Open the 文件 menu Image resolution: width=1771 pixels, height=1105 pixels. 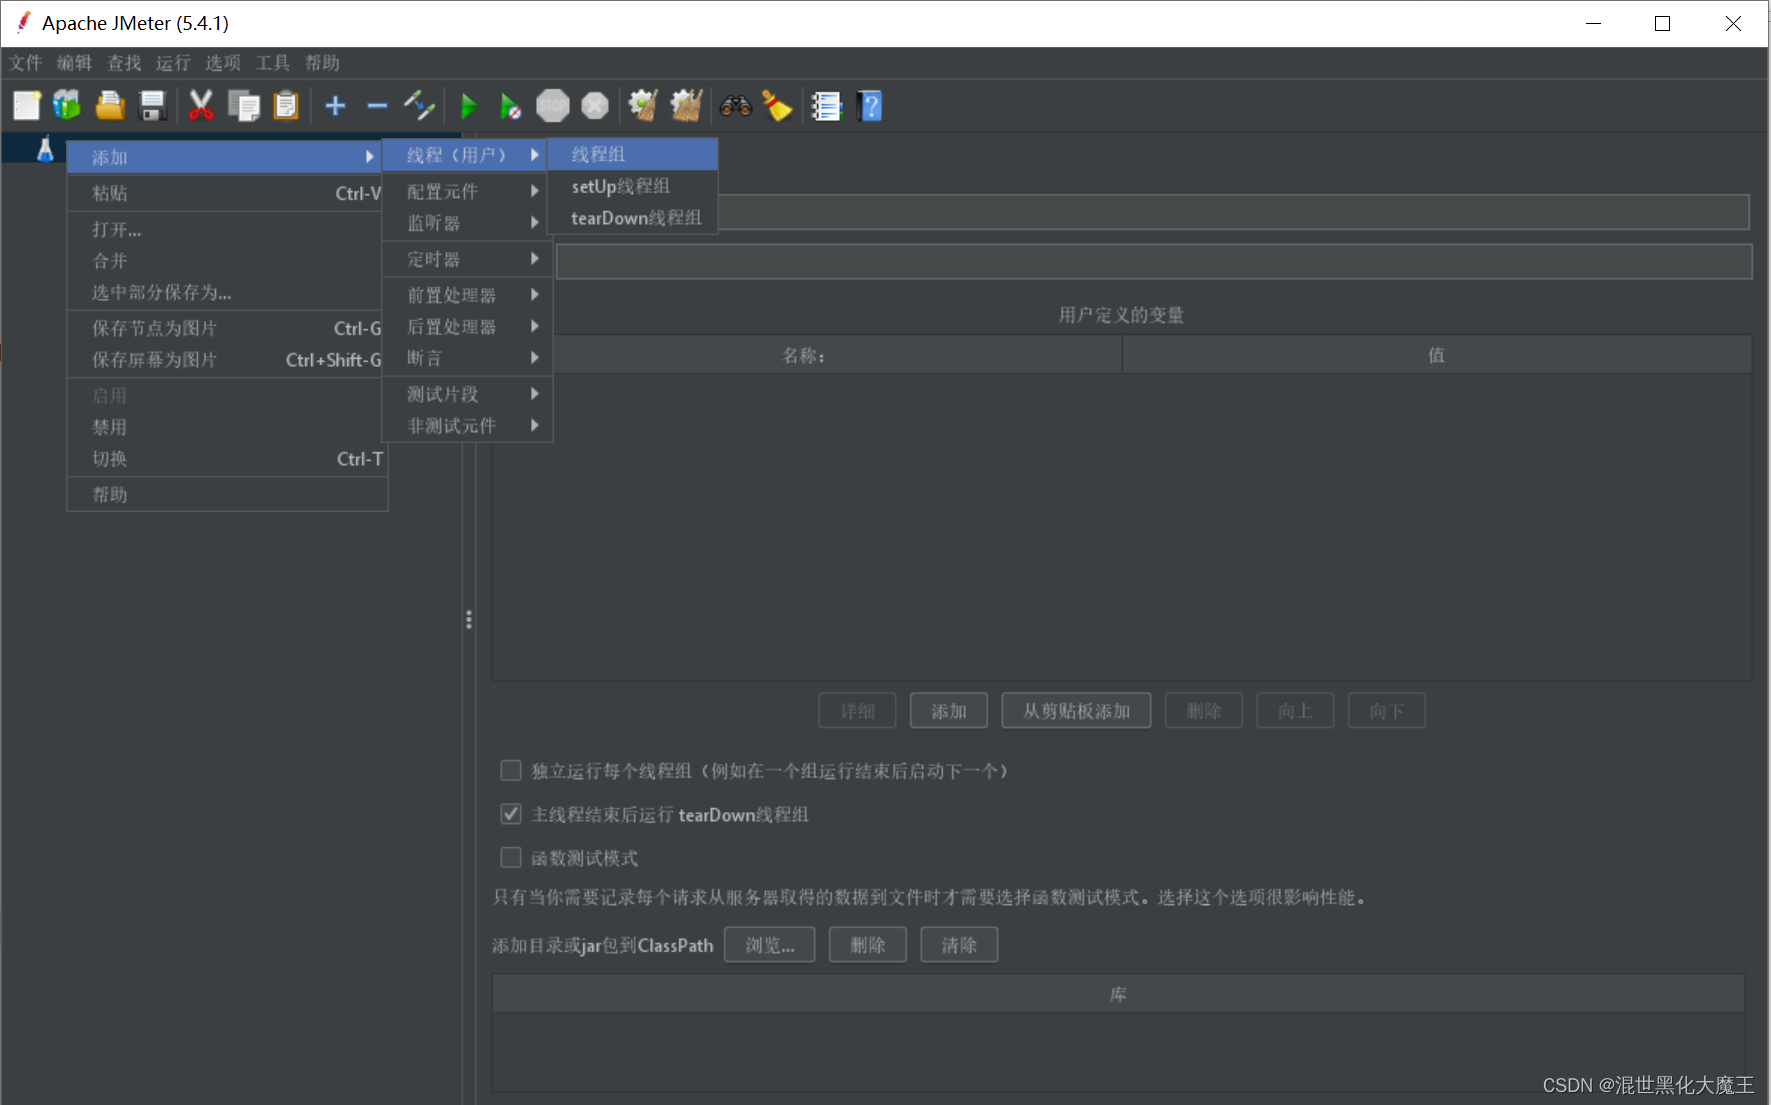pos(26,63)
